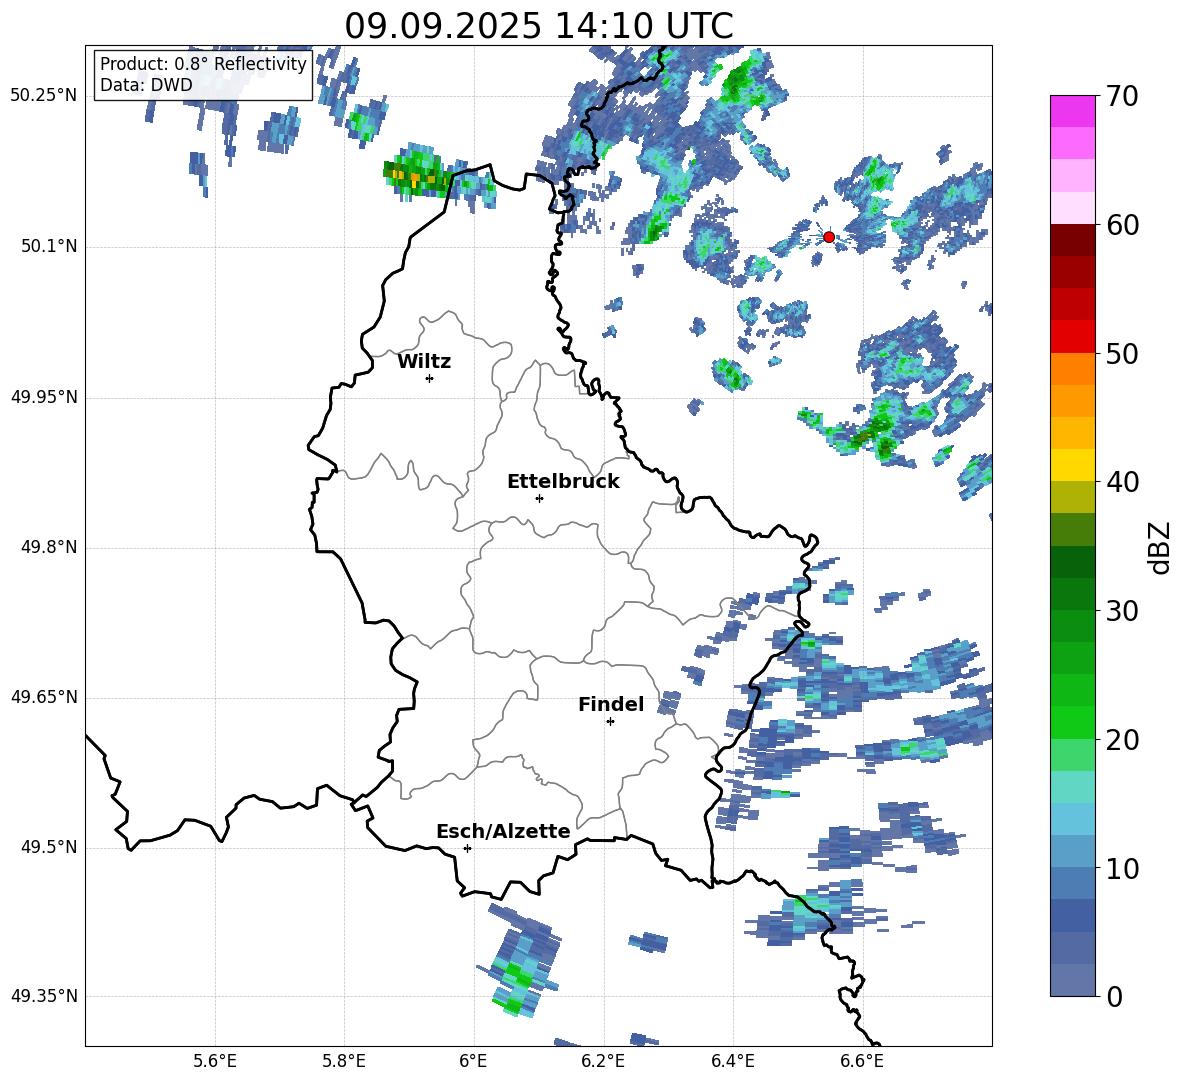Click the 49.8°N latitude label
The height and width of the screenshot is (1081, 1184).
pyautogui.click(x=48, y=547)
